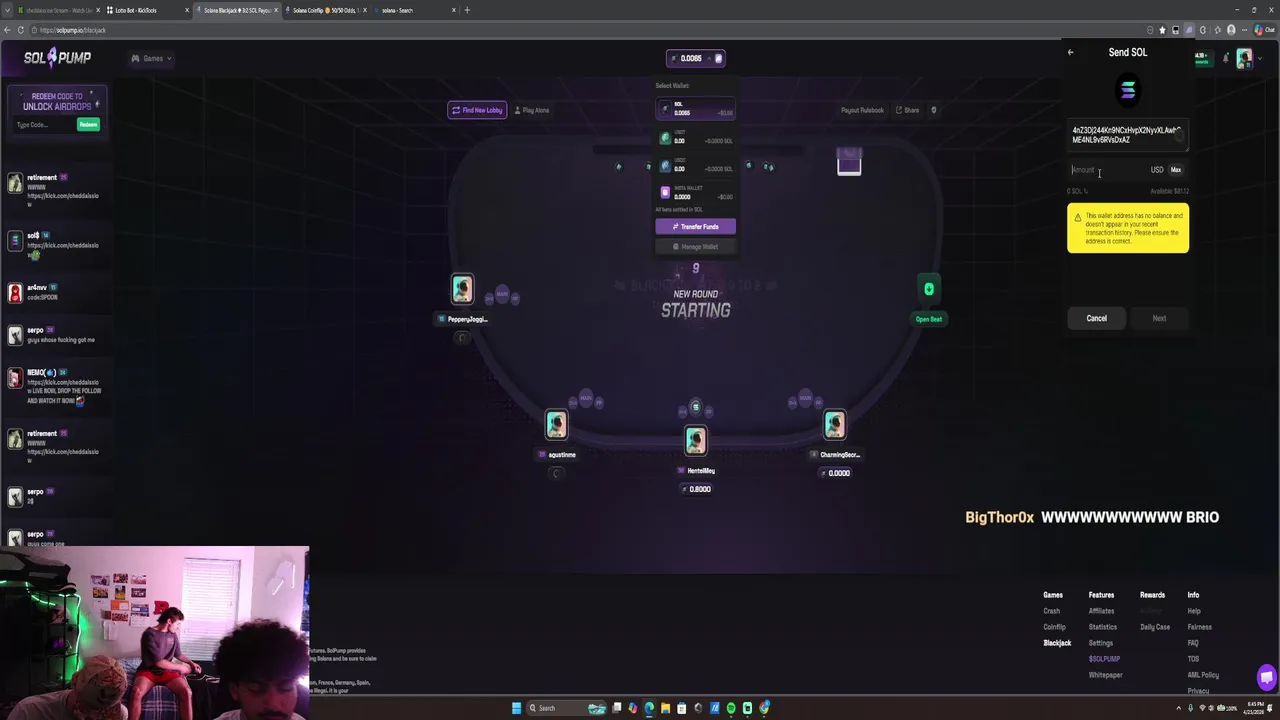Open the Daily Case footer link
The height and width of the screenshot is (720, 1280).
1155,627
